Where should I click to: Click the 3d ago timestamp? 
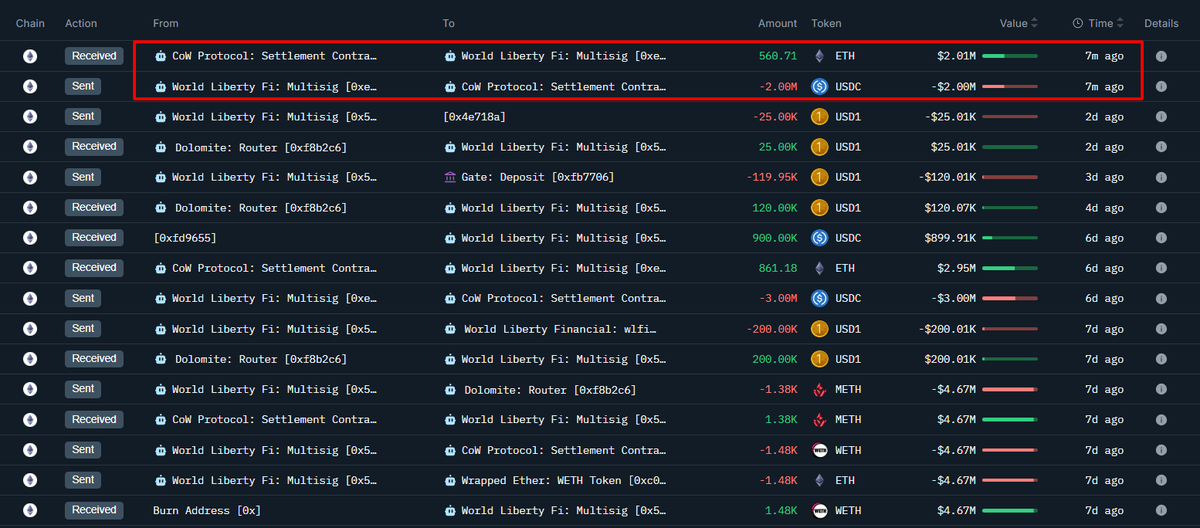coord(1104,177)
